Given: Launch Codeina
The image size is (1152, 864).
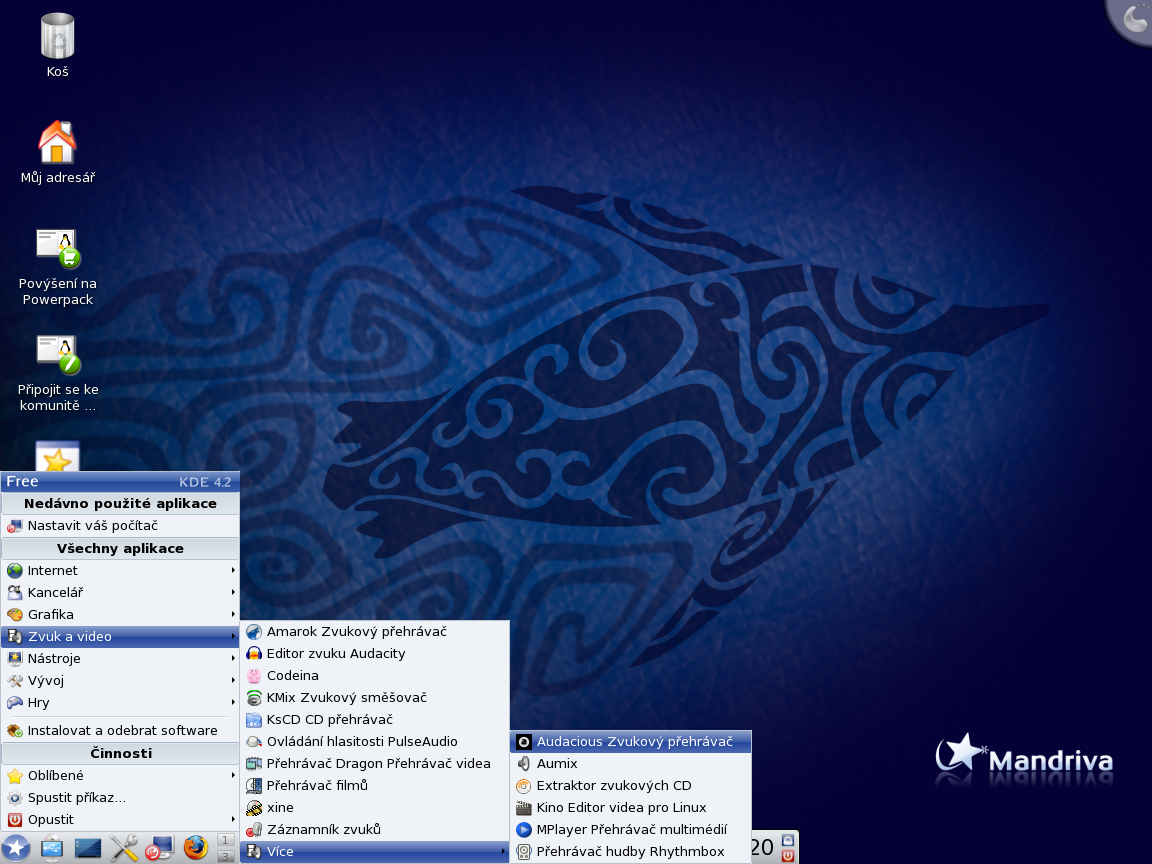Looking at the screenshot, I should 375,676.
